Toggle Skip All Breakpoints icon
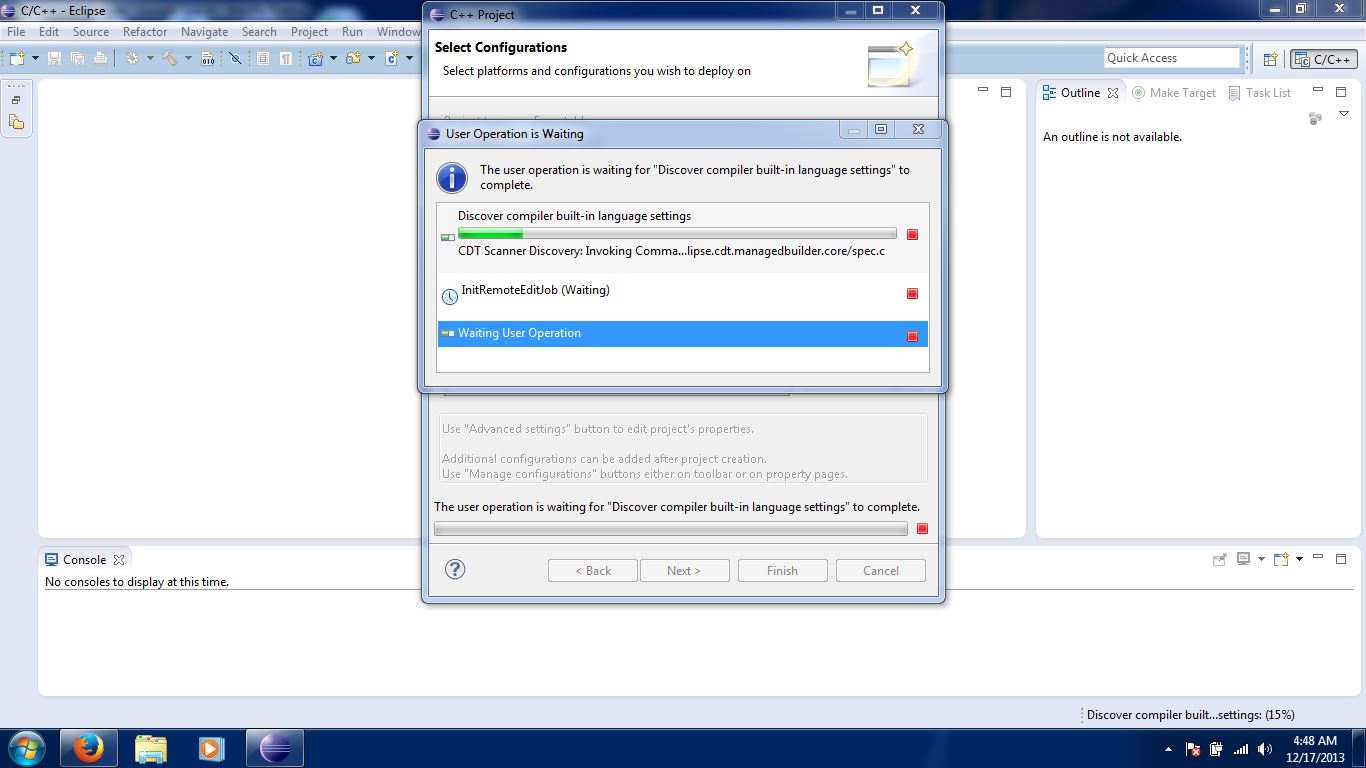 [x=236, y=58]
